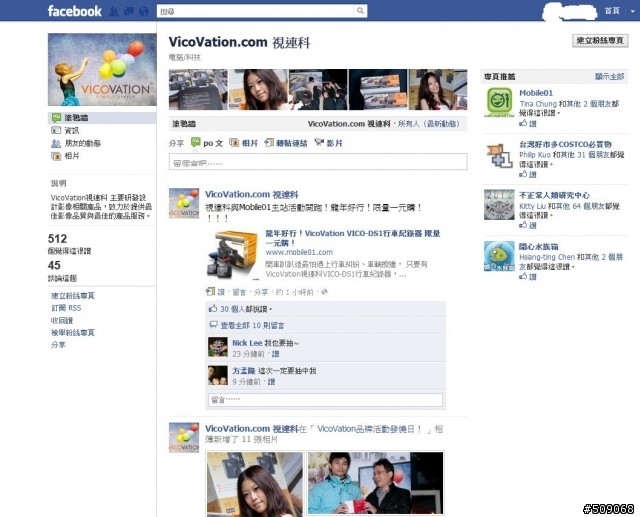Click the 45 talking-about count
This screenshot has width=640, height=517.
pyautogui.click(x=54, y=265)
